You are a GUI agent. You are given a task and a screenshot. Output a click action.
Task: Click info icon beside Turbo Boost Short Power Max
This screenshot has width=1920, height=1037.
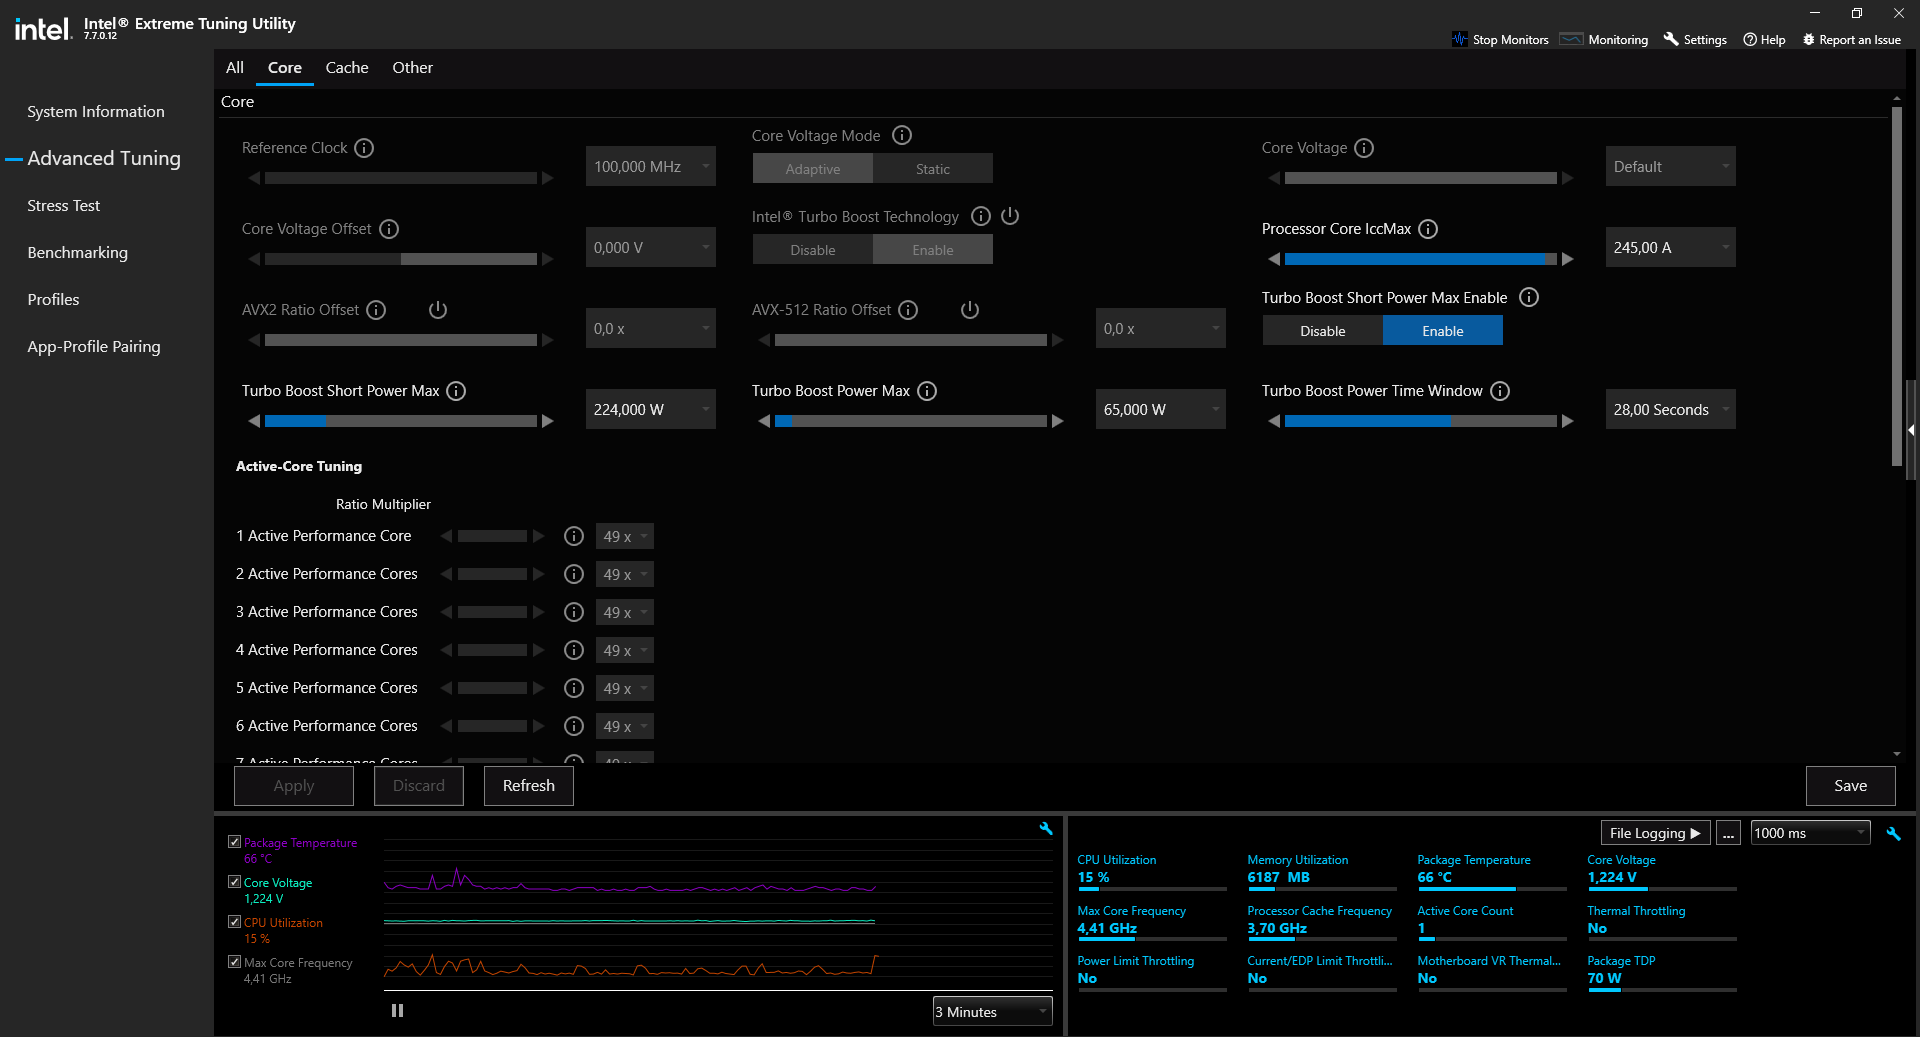456,391
